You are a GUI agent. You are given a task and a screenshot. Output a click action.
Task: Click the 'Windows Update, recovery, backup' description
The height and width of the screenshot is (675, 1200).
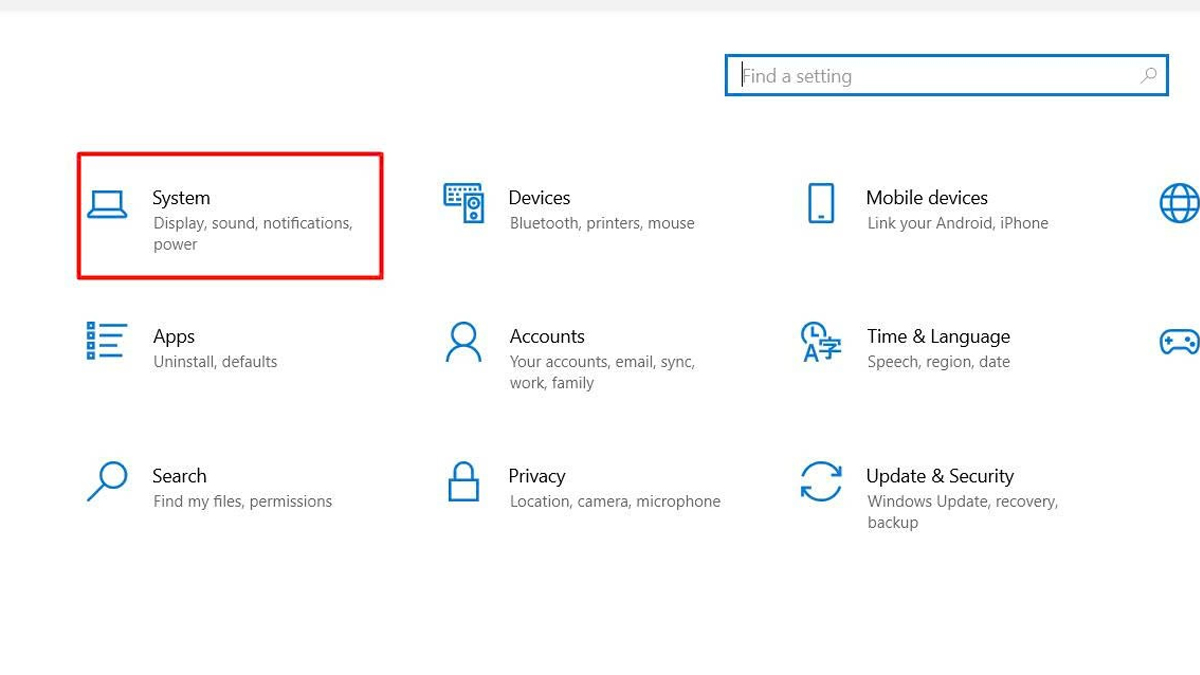963,512
